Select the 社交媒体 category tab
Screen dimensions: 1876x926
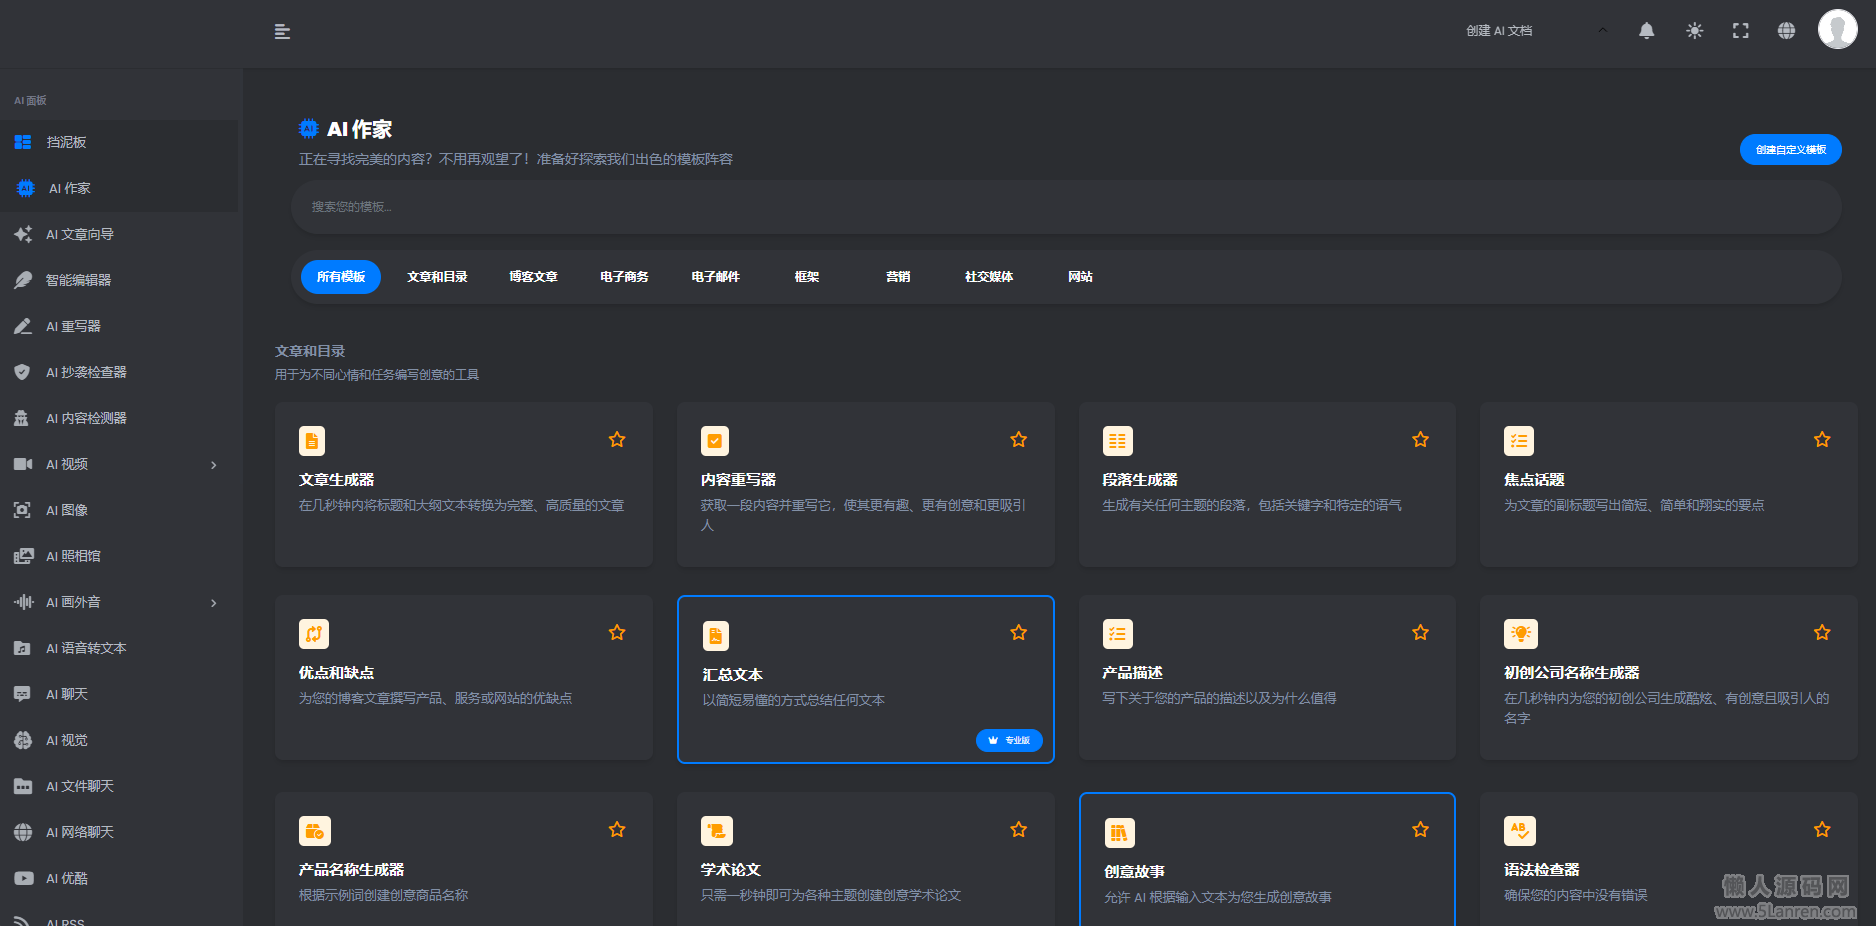tap(988, 277)
